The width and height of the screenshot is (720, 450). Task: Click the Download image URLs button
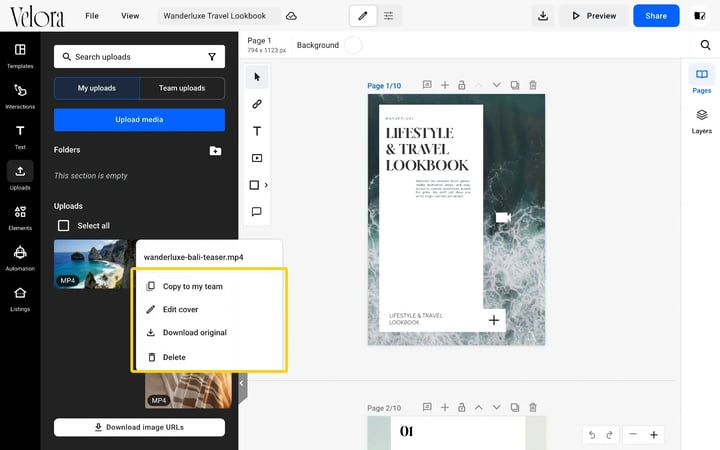point(139,428)
